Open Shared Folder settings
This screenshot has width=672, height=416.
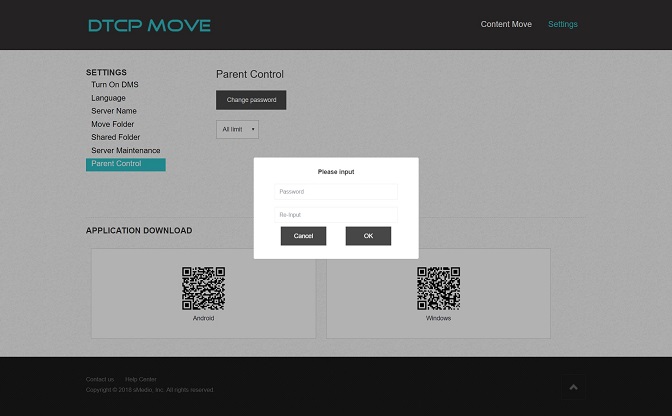pos(115,137)
